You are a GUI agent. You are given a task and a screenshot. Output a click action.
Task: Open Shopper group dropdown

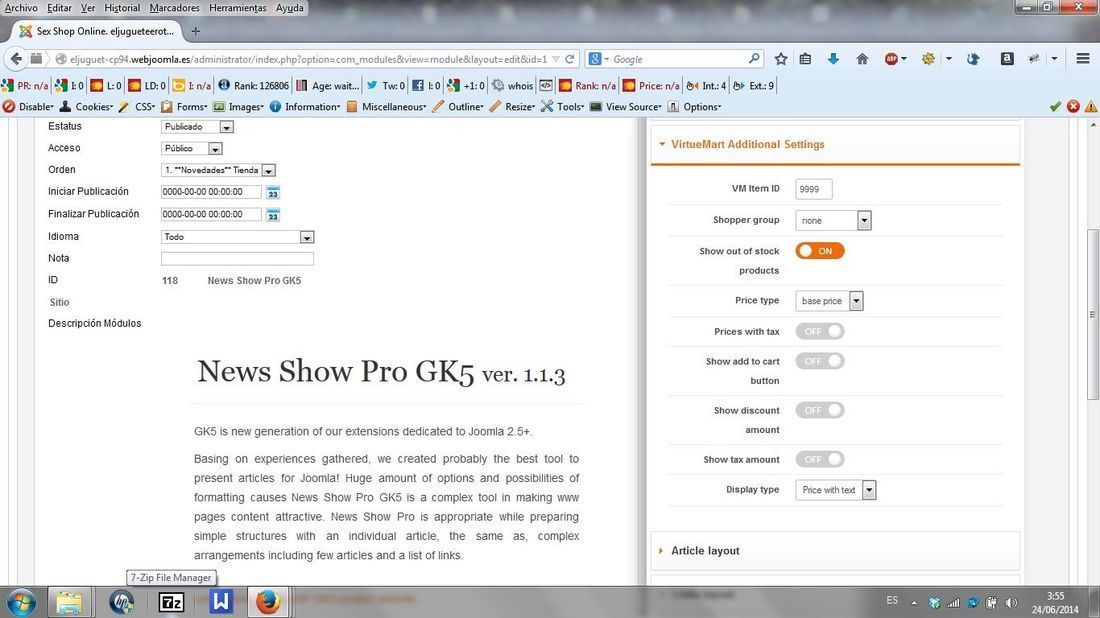pos(833,220)
